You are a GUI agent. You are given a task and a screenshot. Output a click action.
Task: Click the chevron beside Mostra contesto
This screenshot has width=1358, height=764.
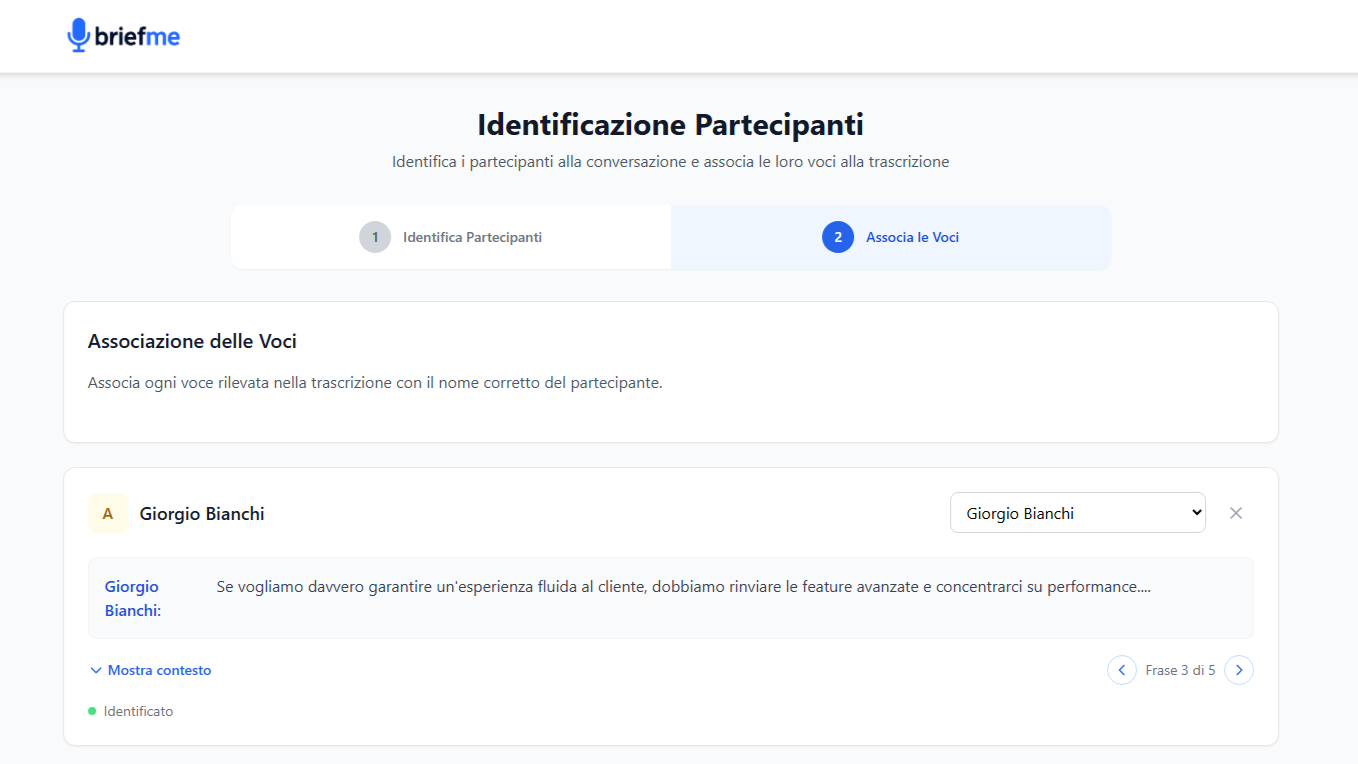click(96, 670)
